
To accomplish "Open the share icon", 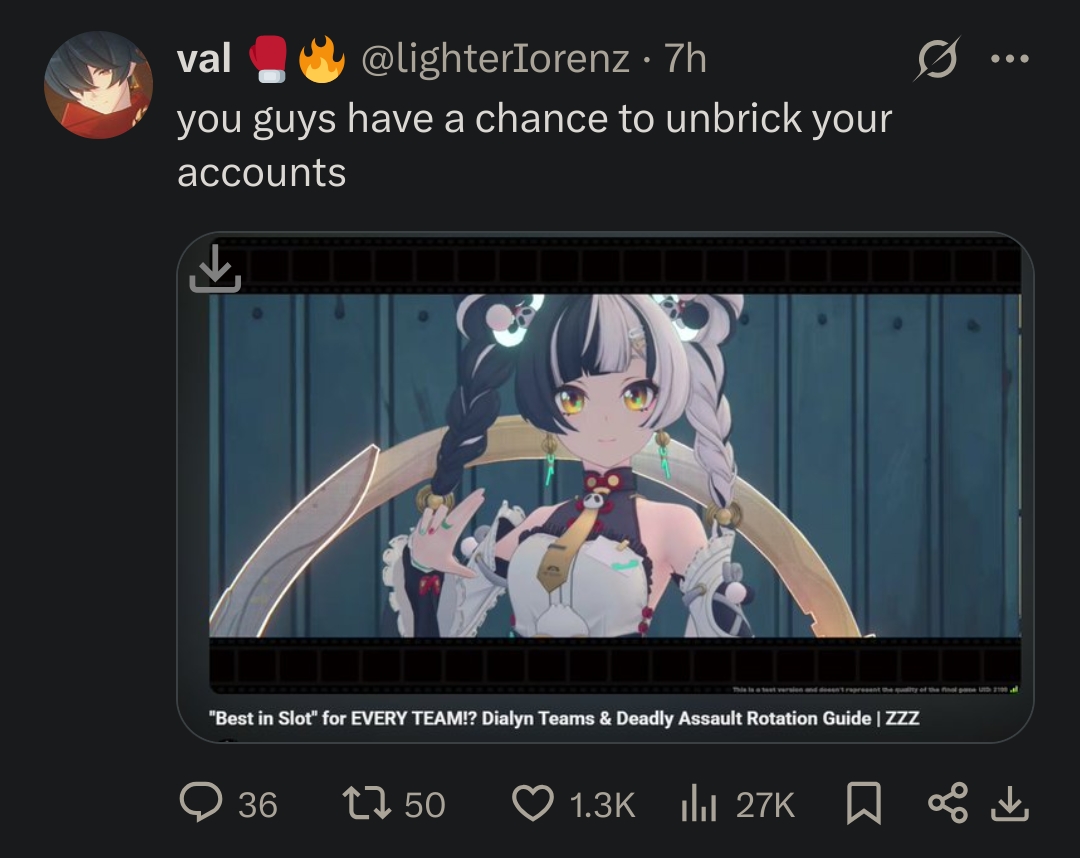I will (948, 803).
